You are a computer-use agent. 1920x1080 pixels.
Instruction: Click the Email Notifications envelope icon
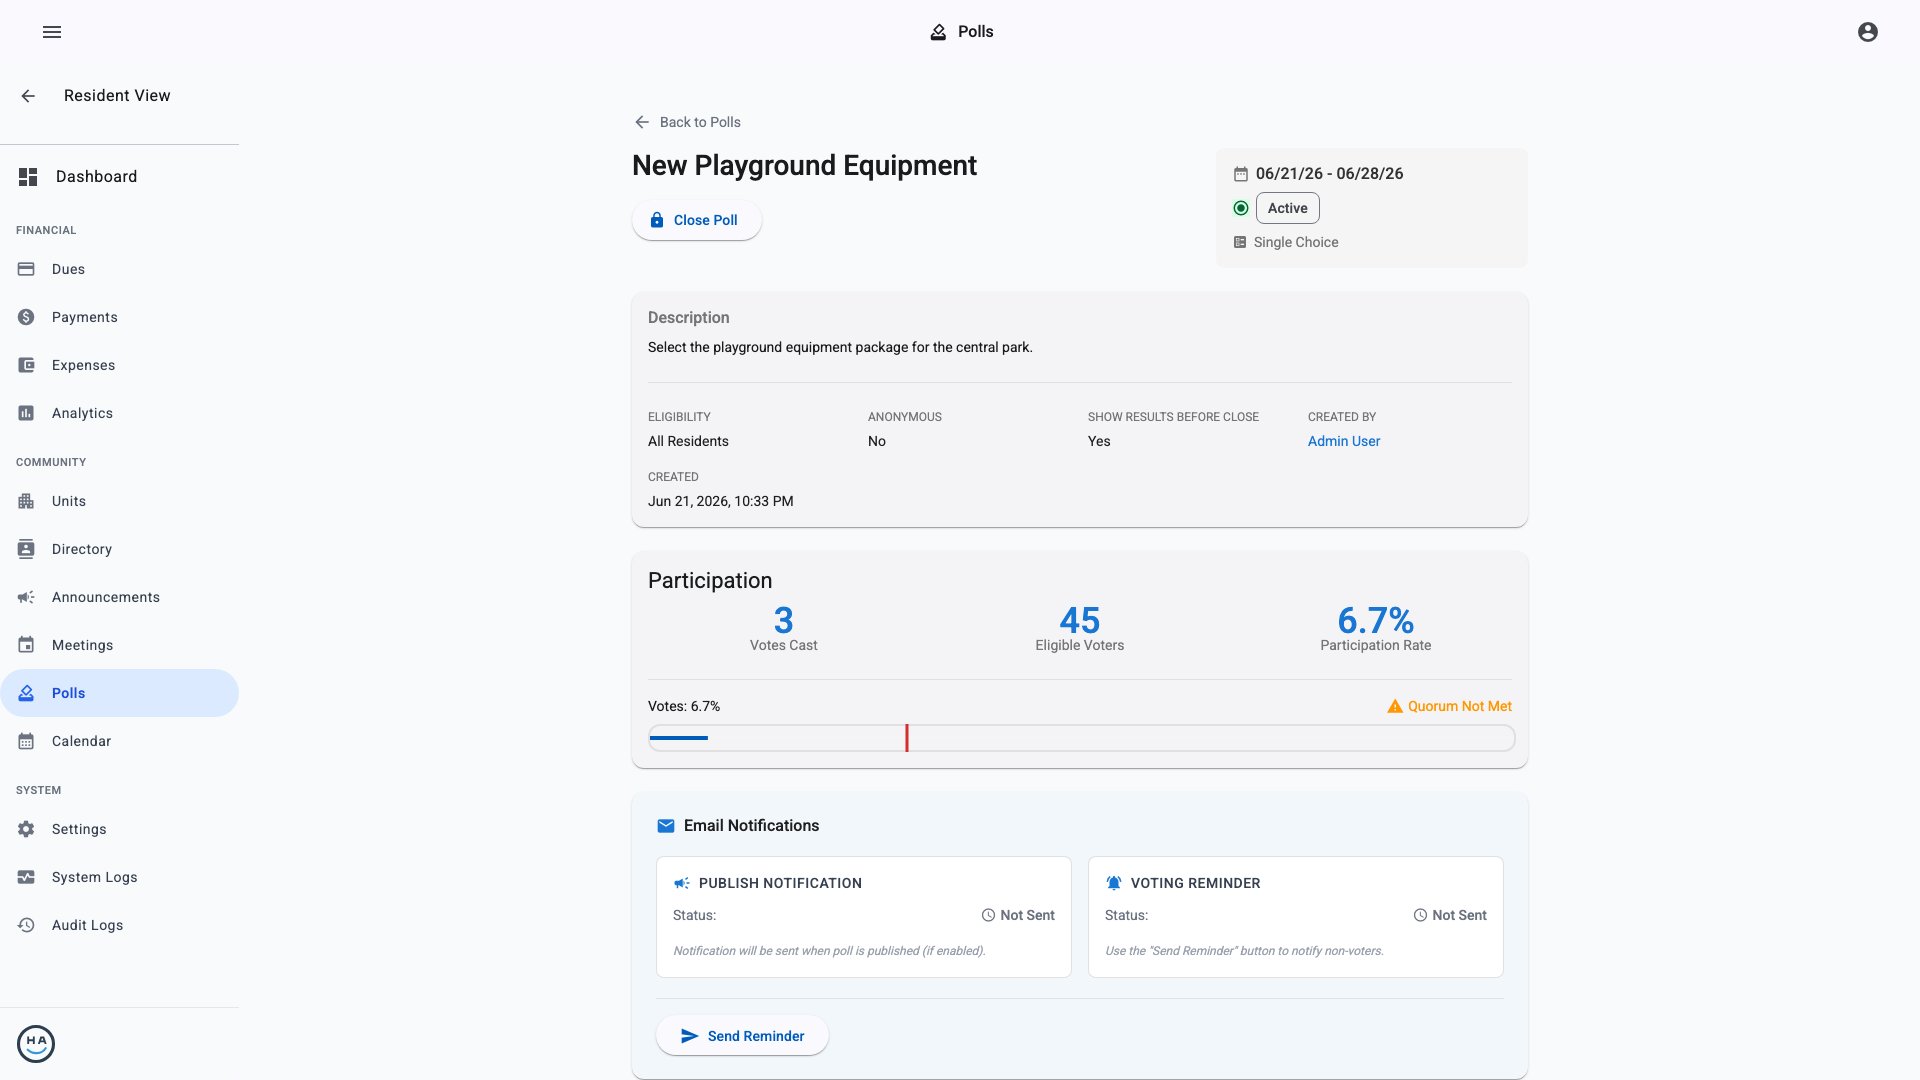tap(665, 826)
